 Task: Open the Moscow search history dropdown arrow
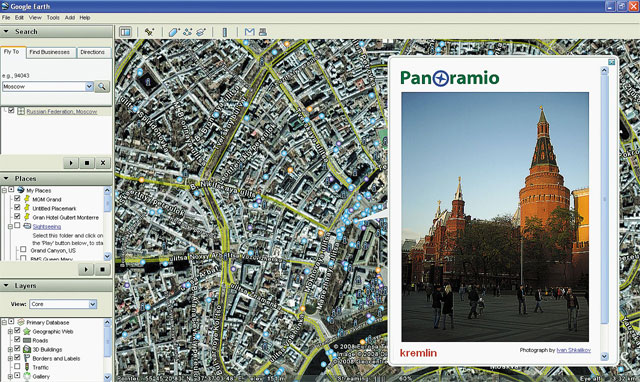pyautogui.click(x=89, y=86)
